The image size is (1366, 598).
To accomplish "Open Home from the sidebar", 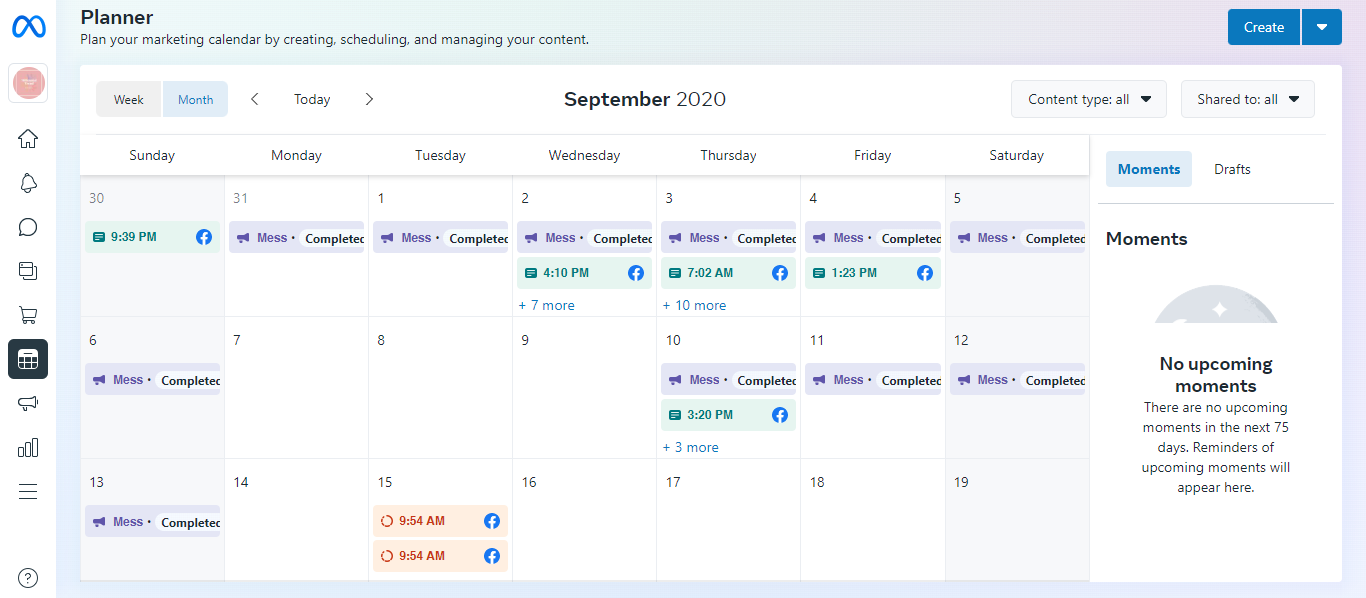I will [x=28, y=139].
